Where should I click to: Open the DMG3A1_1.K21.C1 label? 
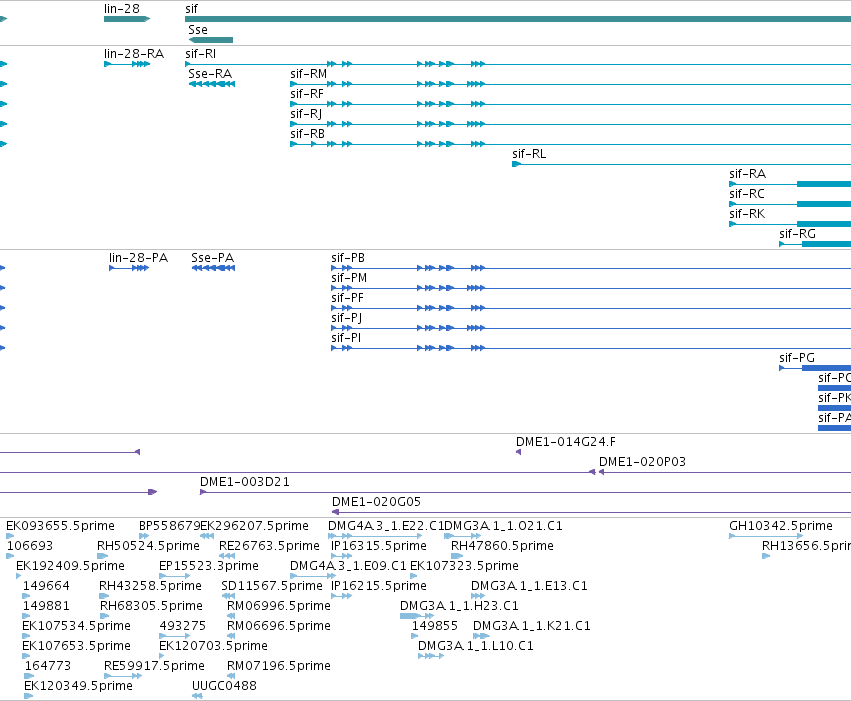[532, 626]
